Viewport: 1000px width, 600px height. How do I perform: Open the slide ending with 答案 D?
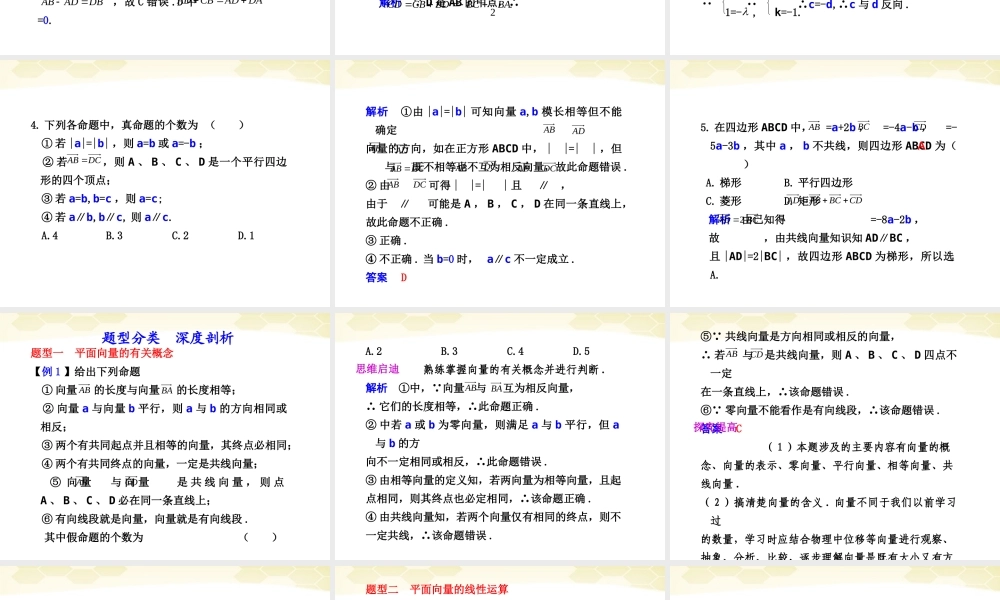pyautogui.click(x=499, y=183)
